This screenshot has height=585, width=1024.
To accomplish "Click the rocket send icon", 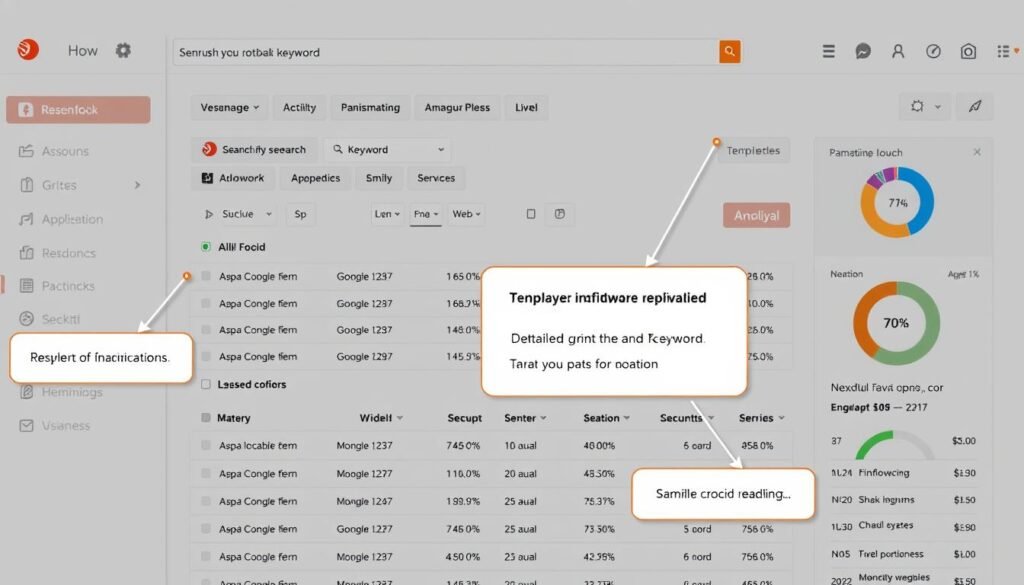I will pyautogui.click(x=974, y=106).
